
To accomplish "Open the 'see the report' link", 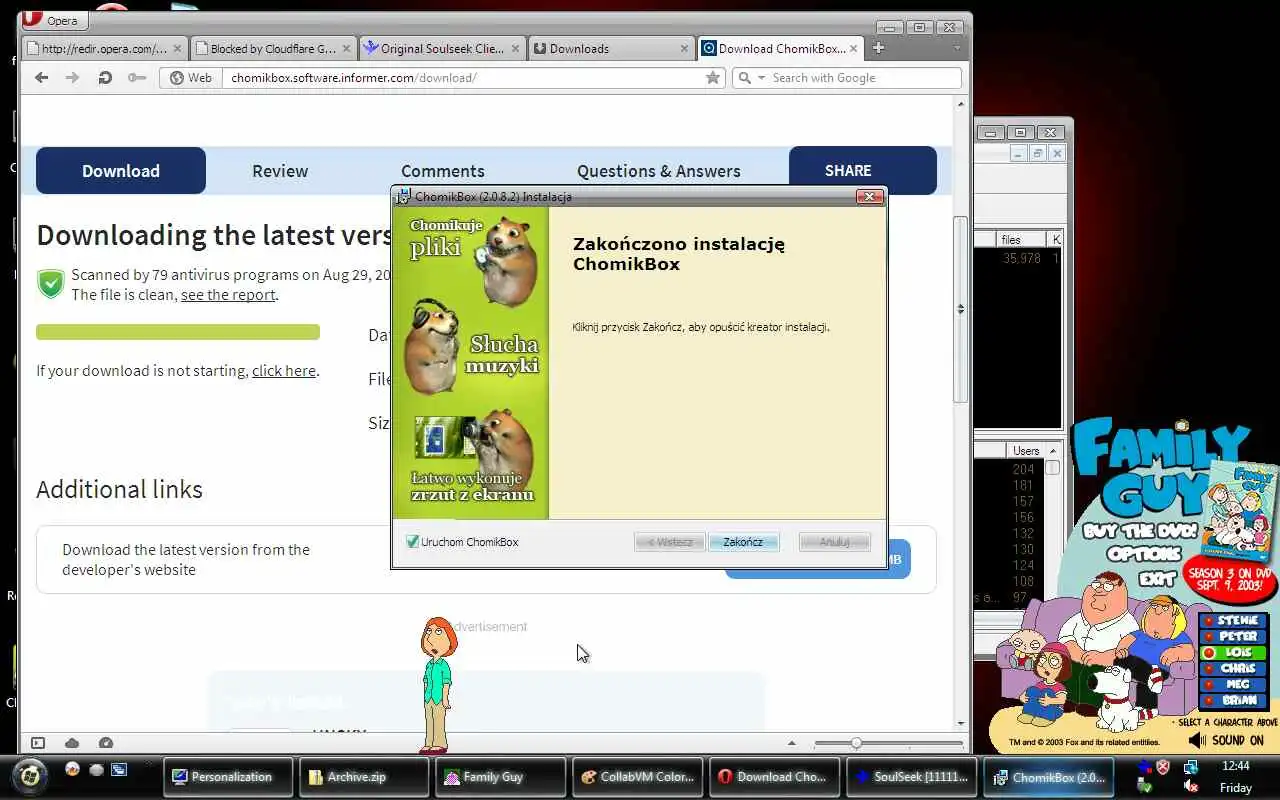I will pyautogui.click(x=228, y=295).
